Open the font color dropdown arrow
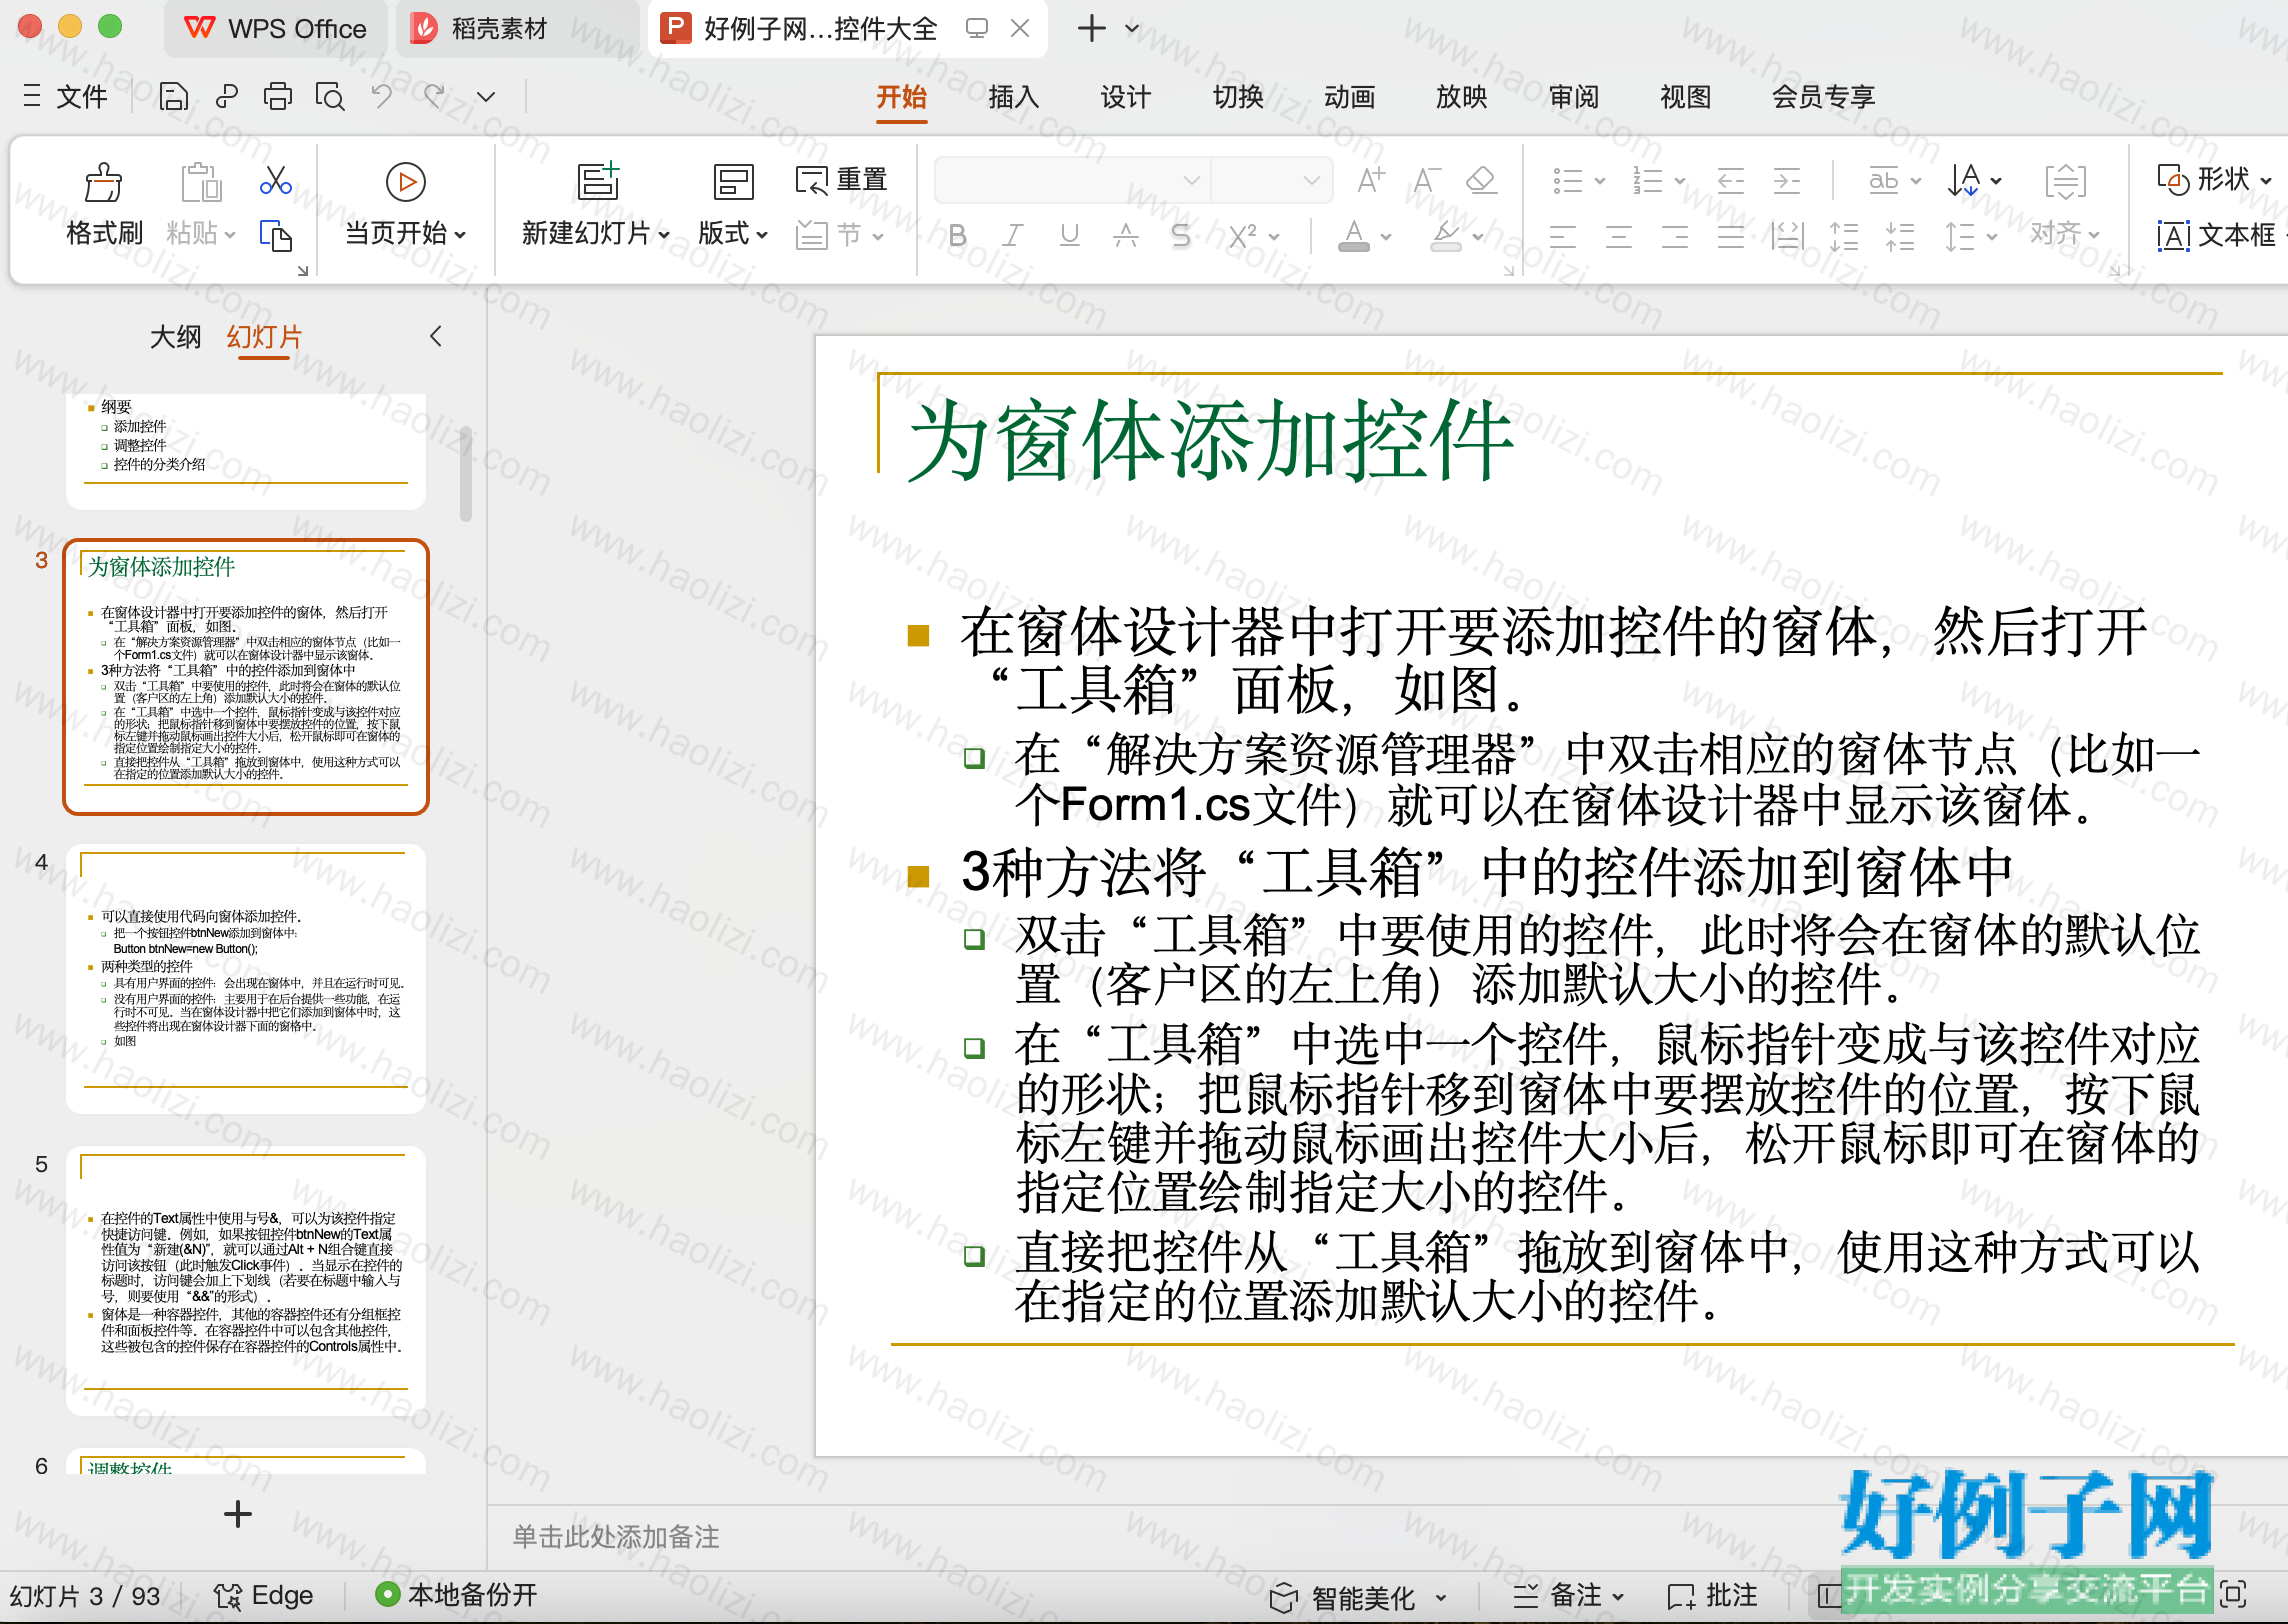This screenshot has width=2288, height=1624. pyautogui.click(x=1387, y=237)
